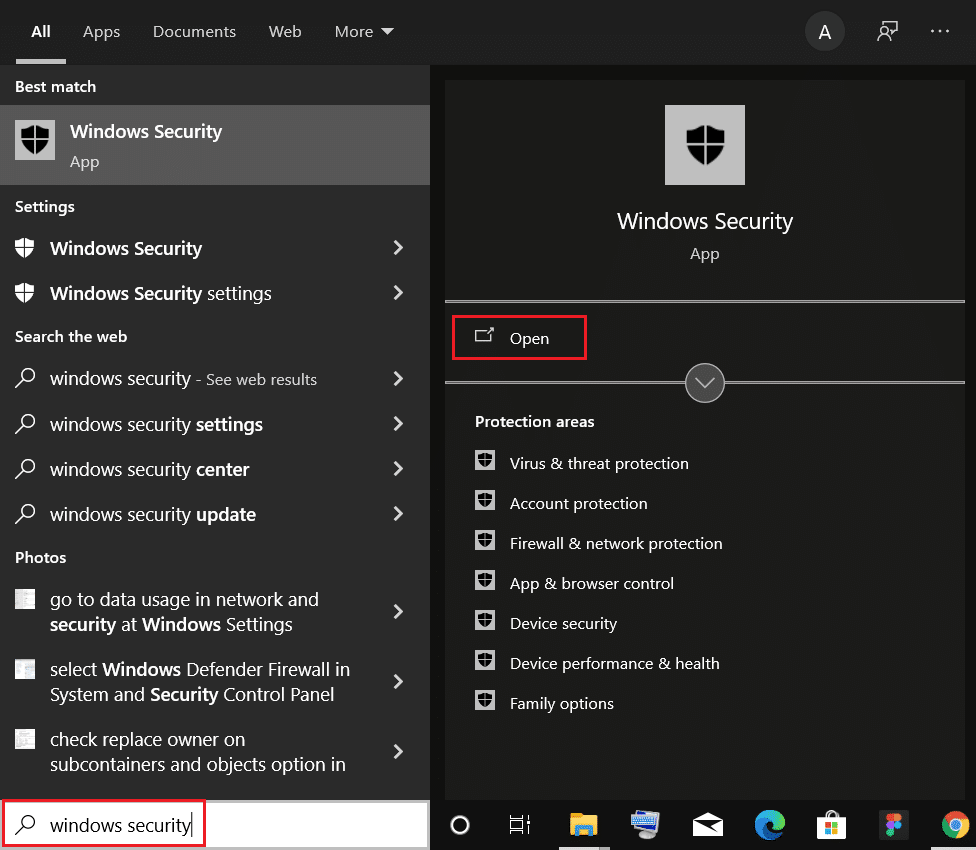Click the Cortana circle icon
Image resolution: width=976 pixels, height=850 pixels.
[460, 824]
